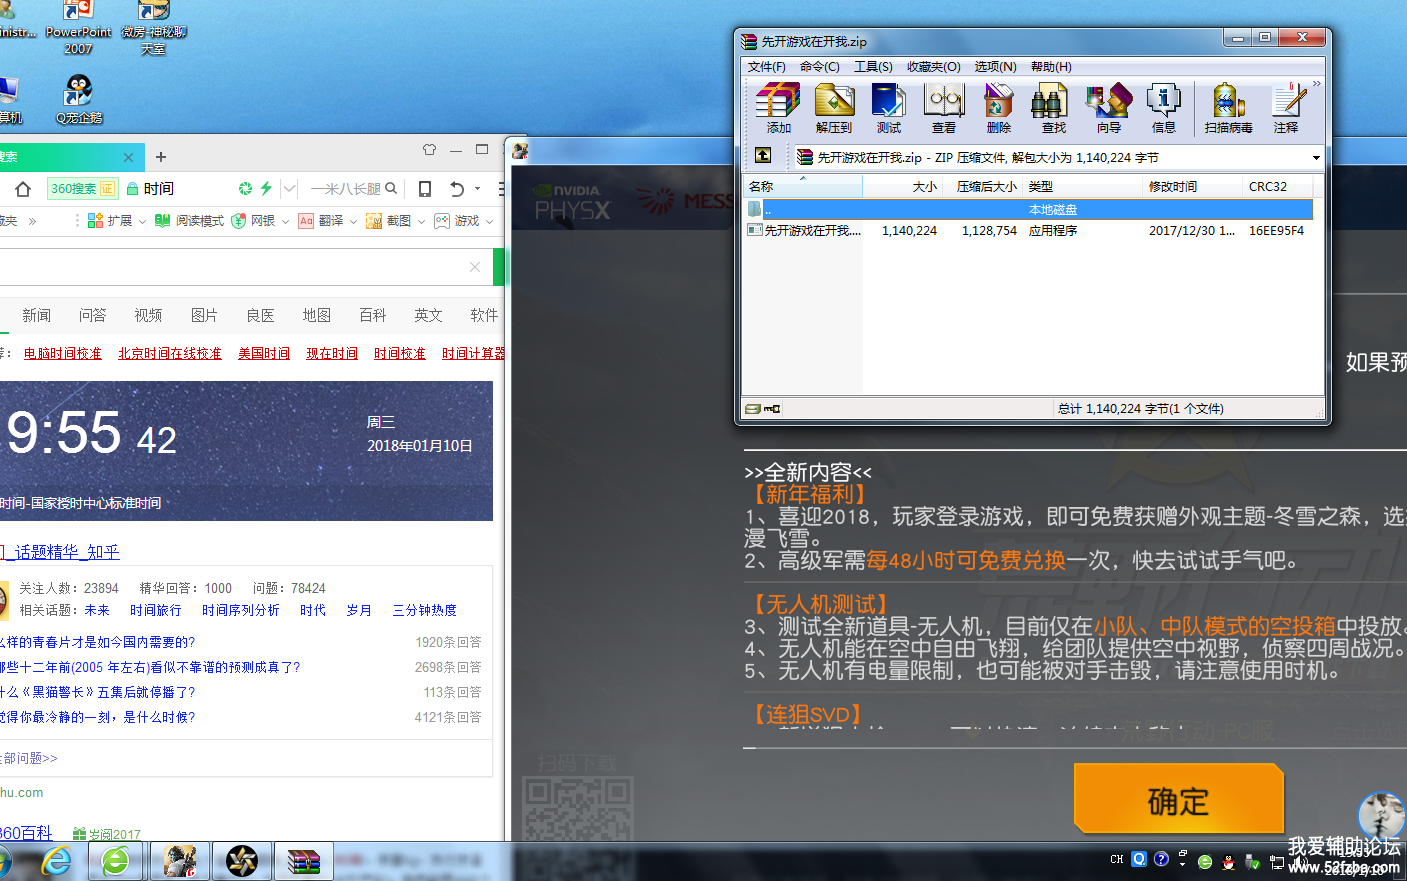Image resolution: width=1407 pixels, height=881 pixels.
Task: Open the QQ企鹅 desktop icon
Action: coord(79,101)
